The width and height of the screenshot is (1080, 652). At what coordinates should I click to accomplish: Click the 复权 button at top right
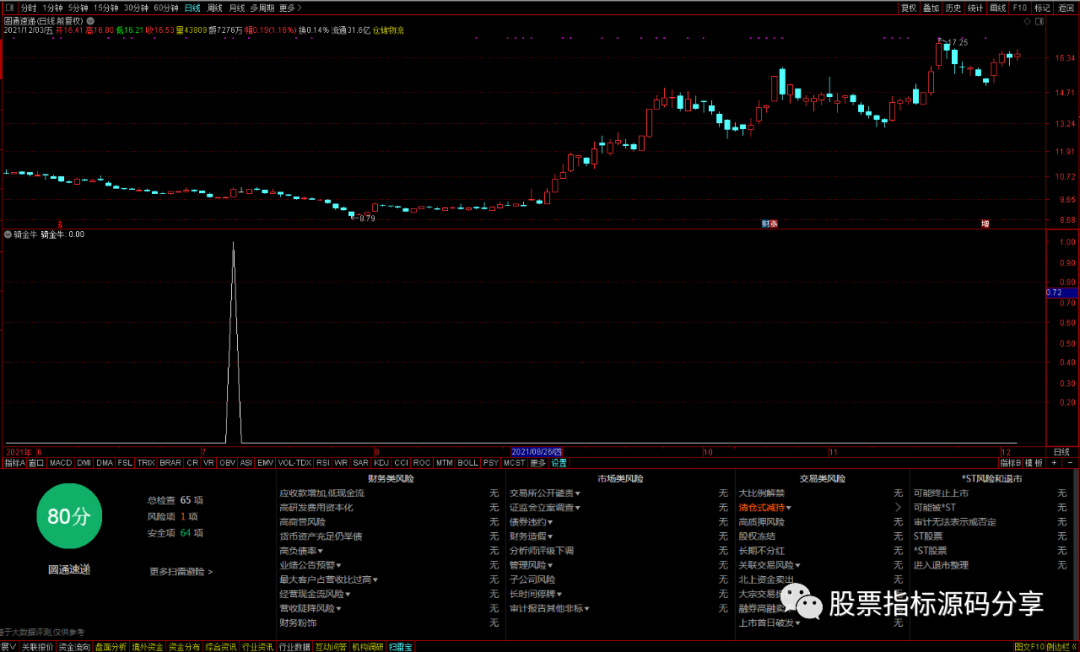pos(908,8)
